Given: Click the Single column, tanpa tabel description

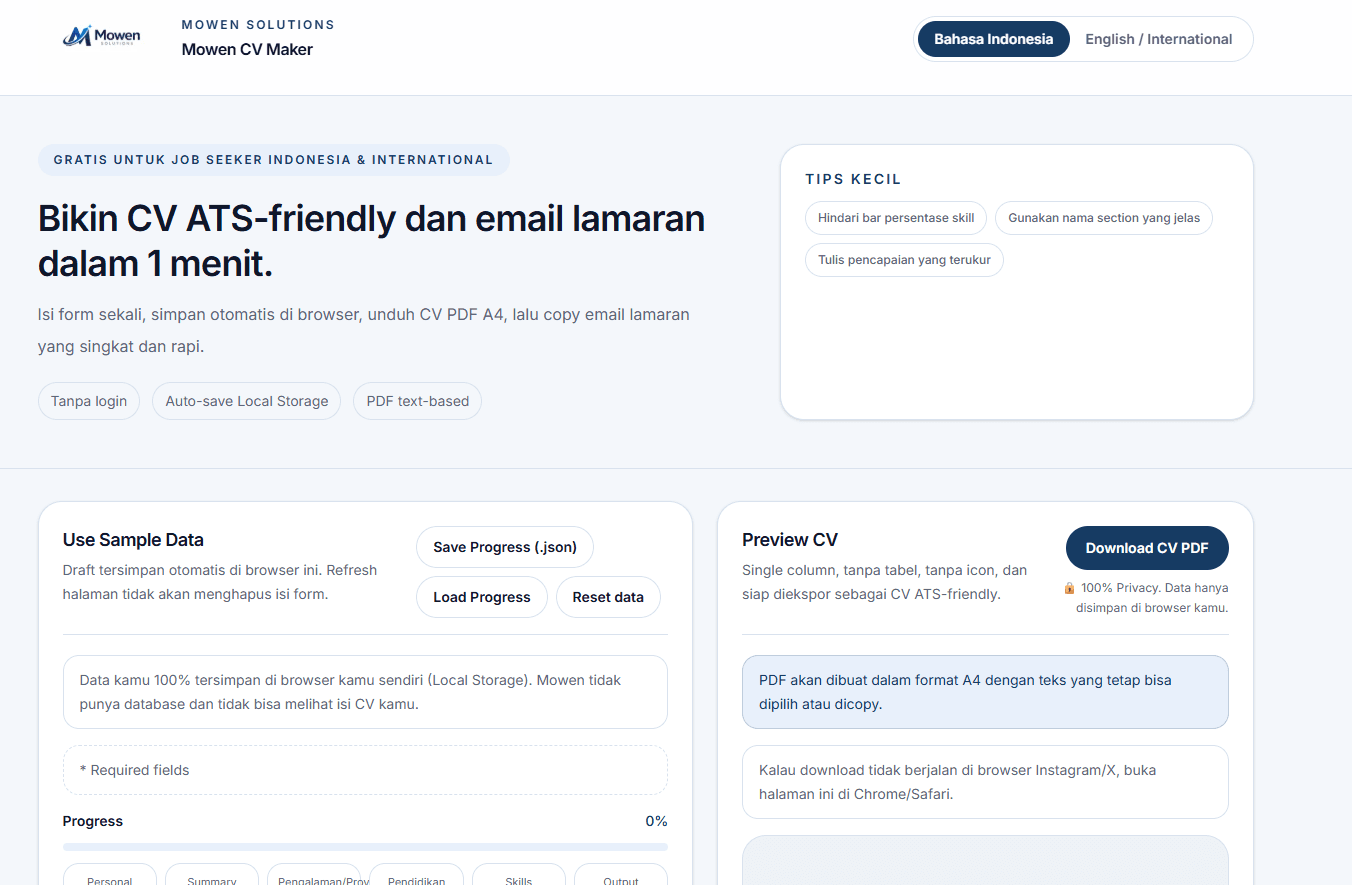Looking at the screenshot, I should pyautogui.click(x=885, y=582).
